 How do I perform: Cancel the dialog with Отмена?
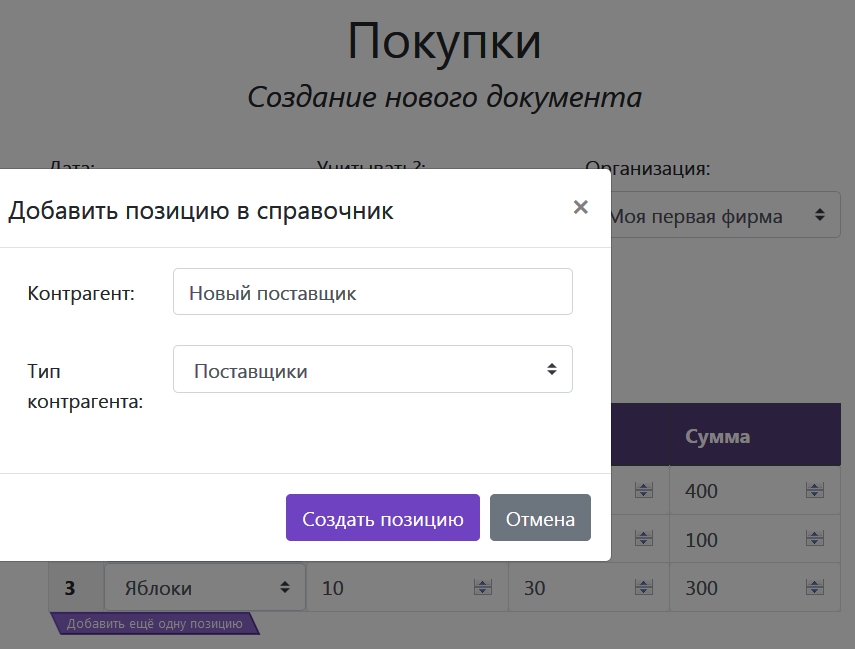[x=540, y=518]
